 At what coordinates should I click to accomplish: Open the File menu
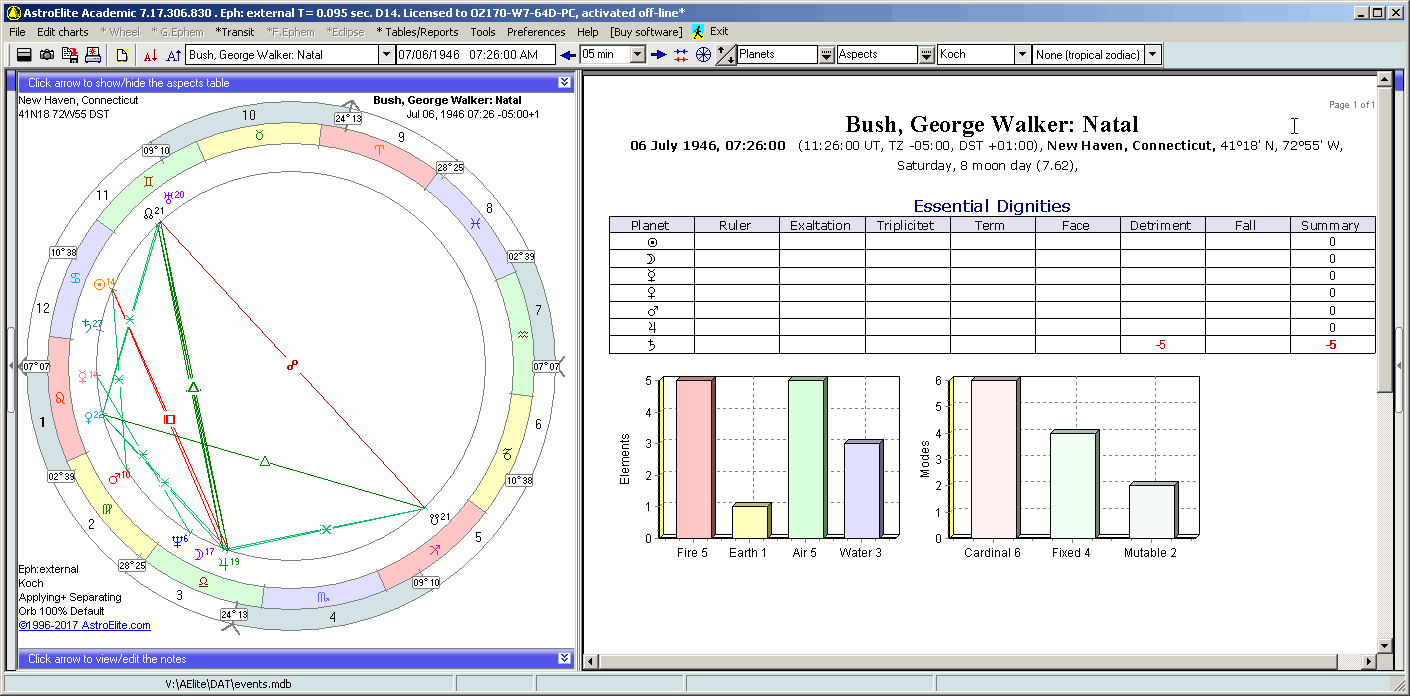click(x=17, y=32)
